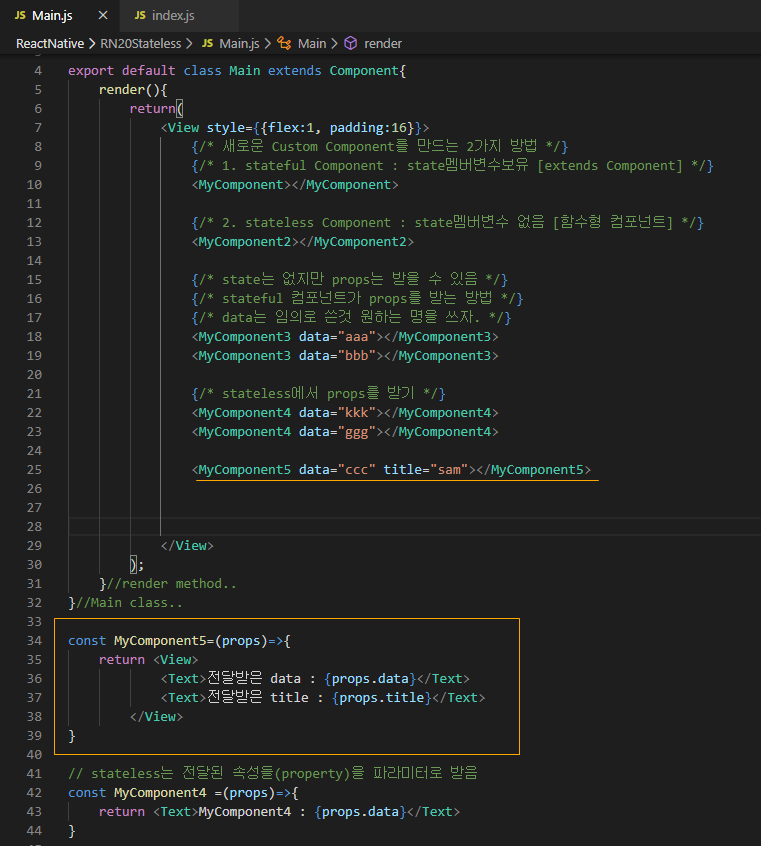Open RN20Stateless breadcrumb folder
This screenshot has width=761, height=846.
pyautogui.click(x=141, y=44)
